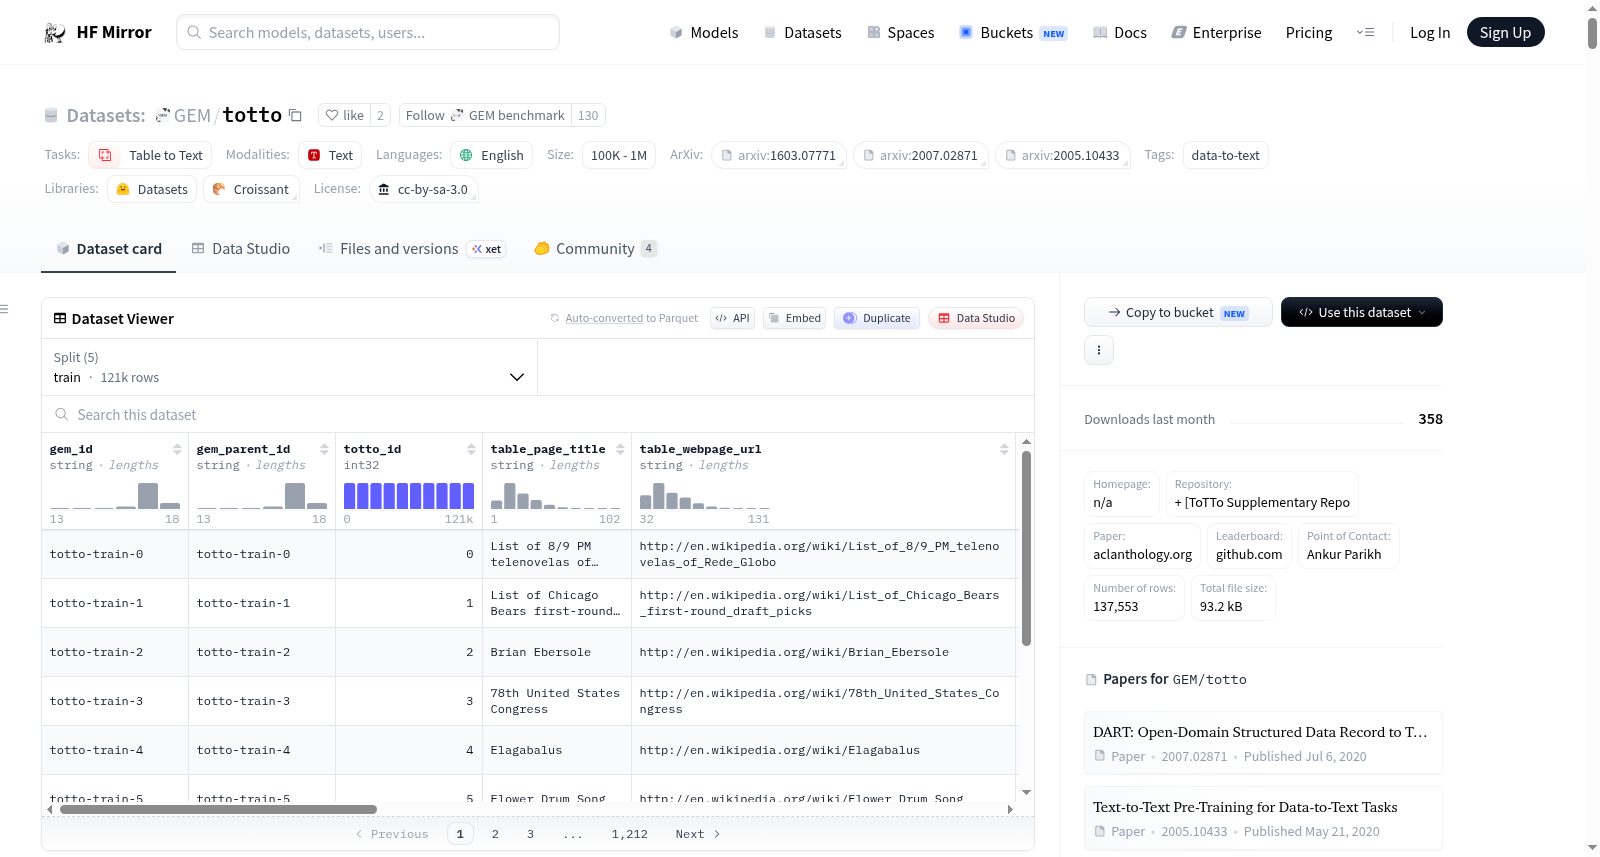The height and width of the screenshot is (857, 1600).
Task: Switch to the Data Studio tab
Action: pos(241,248)
